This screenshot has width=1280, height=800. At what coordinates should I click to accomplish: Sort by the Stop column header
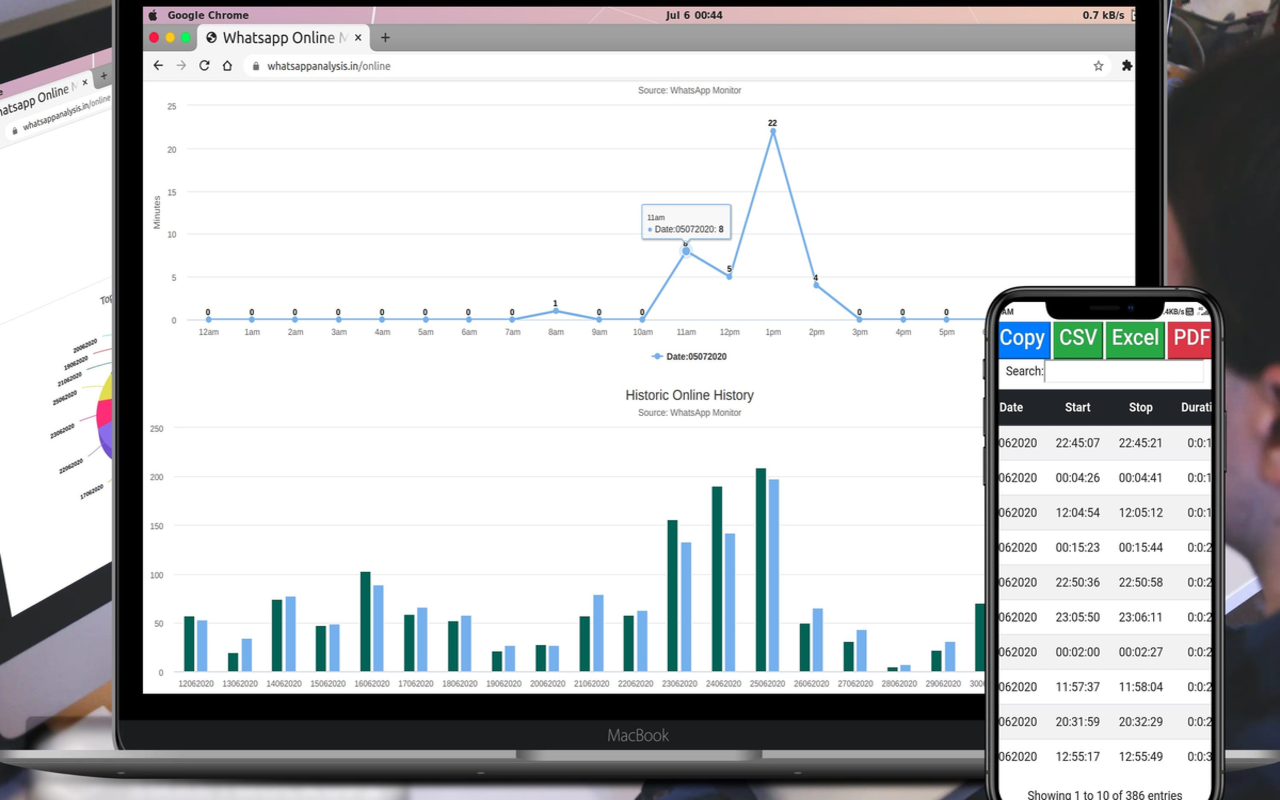click(x=1141, y=407)
